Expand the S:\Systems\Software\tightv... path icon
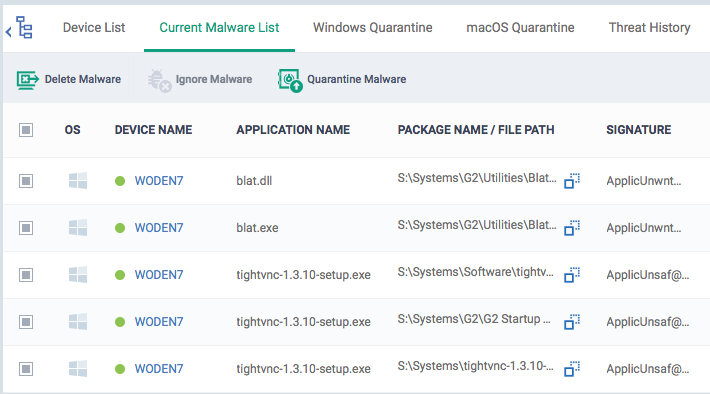710x394 pixels. click(572, 275)
